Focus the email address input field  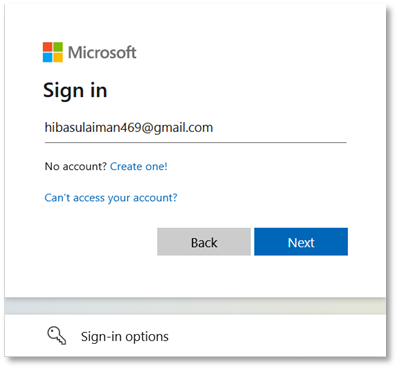[x=196, y=128]
